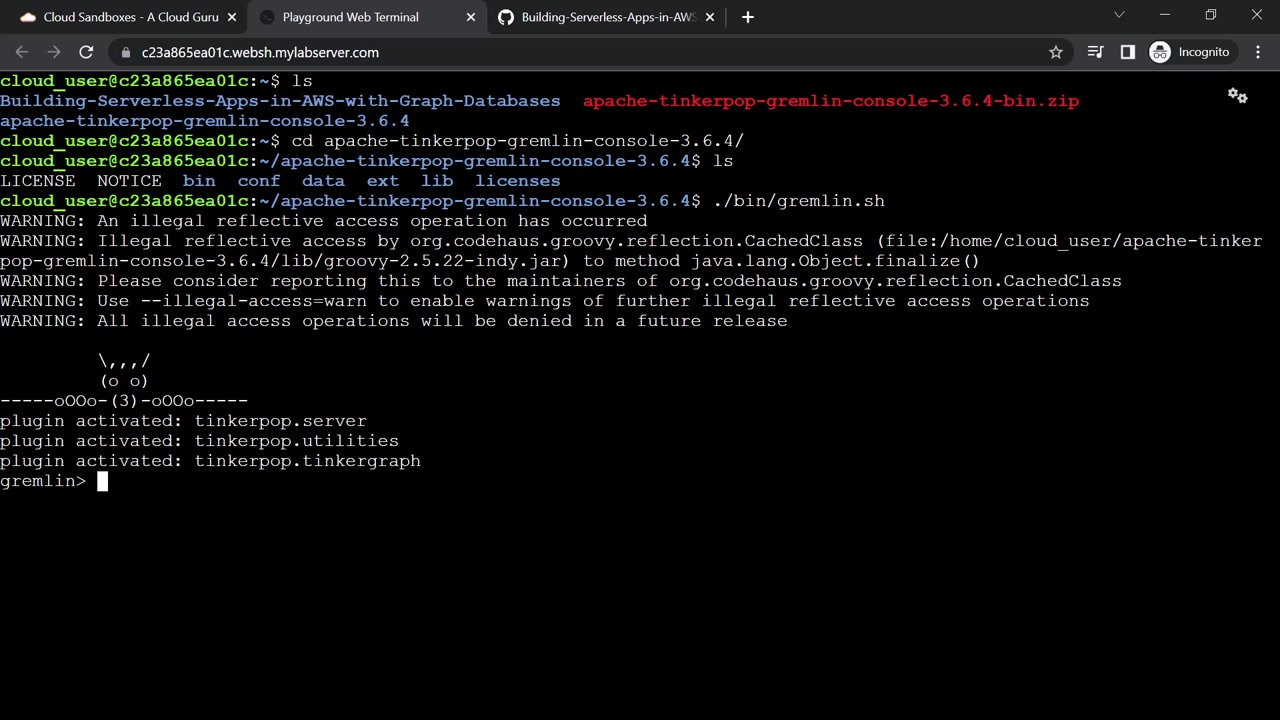Click at the gremlin> prompt cursor
Image resolution: width=1280 pixels, height=720 pixels.
(x=102, y=481)
